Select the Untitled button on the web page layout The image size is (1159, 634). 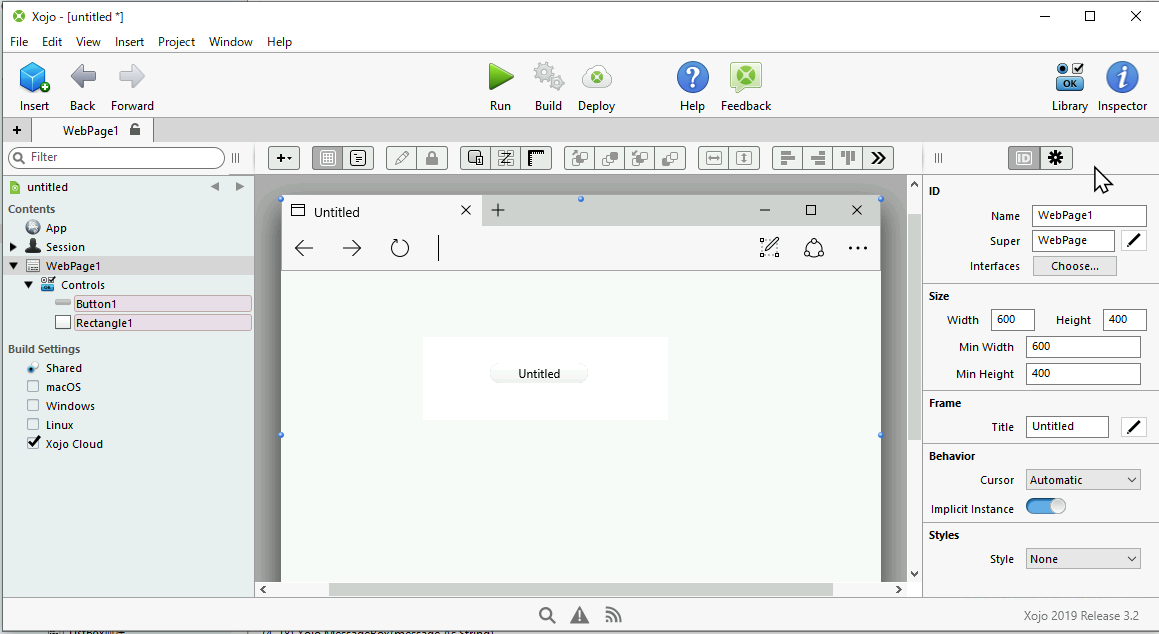[539, 374]
